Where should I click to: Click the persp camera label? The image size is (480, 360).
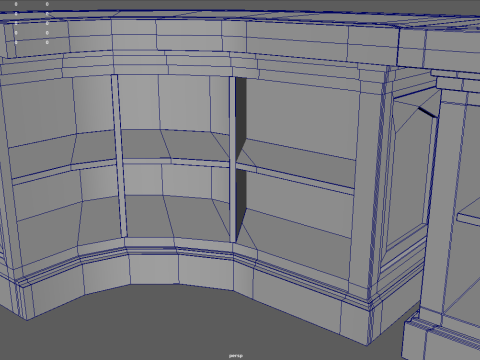click(x=236, y=356)
